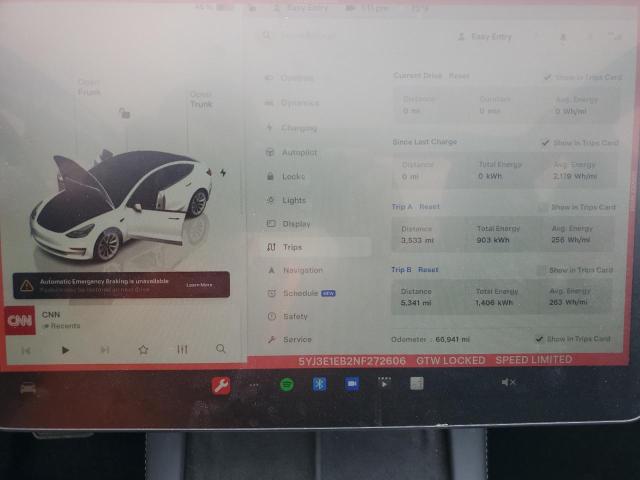
Task: Click Learn More on braking alert
Action: tap(199, 285)
